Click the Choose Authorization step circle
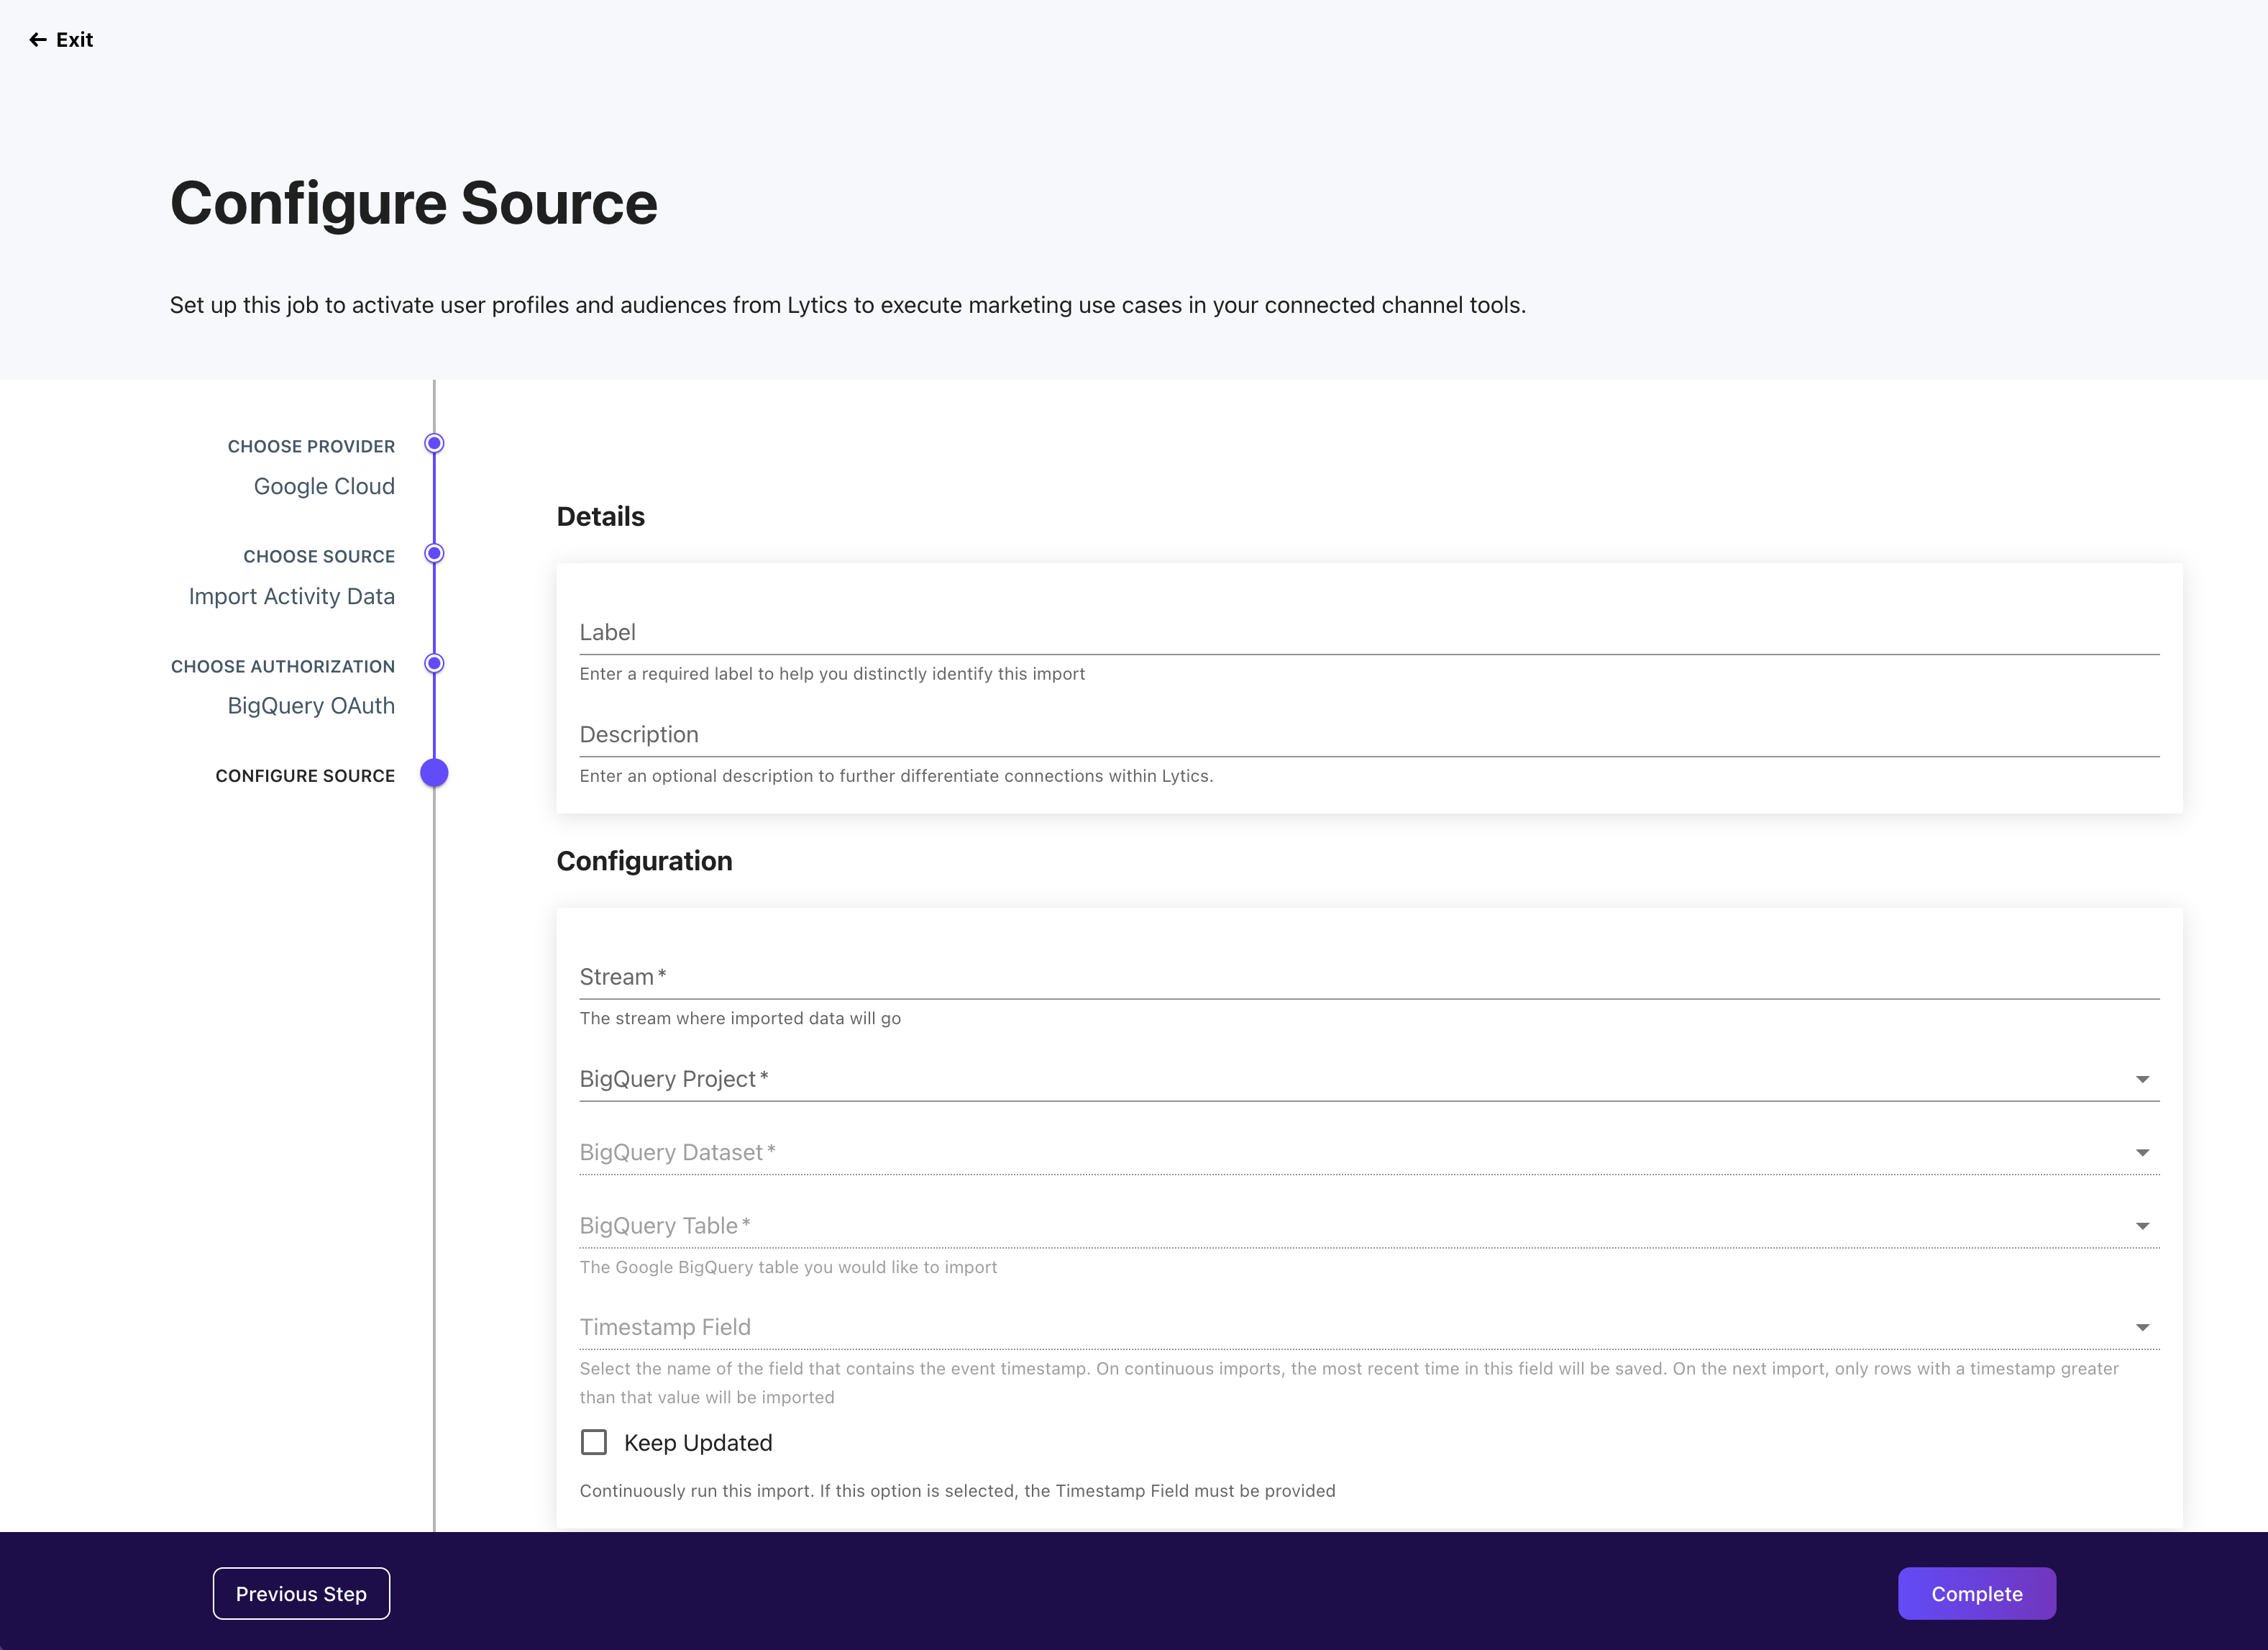The width and height of the screenshot is (2268, 1650). tap(434, 663)
